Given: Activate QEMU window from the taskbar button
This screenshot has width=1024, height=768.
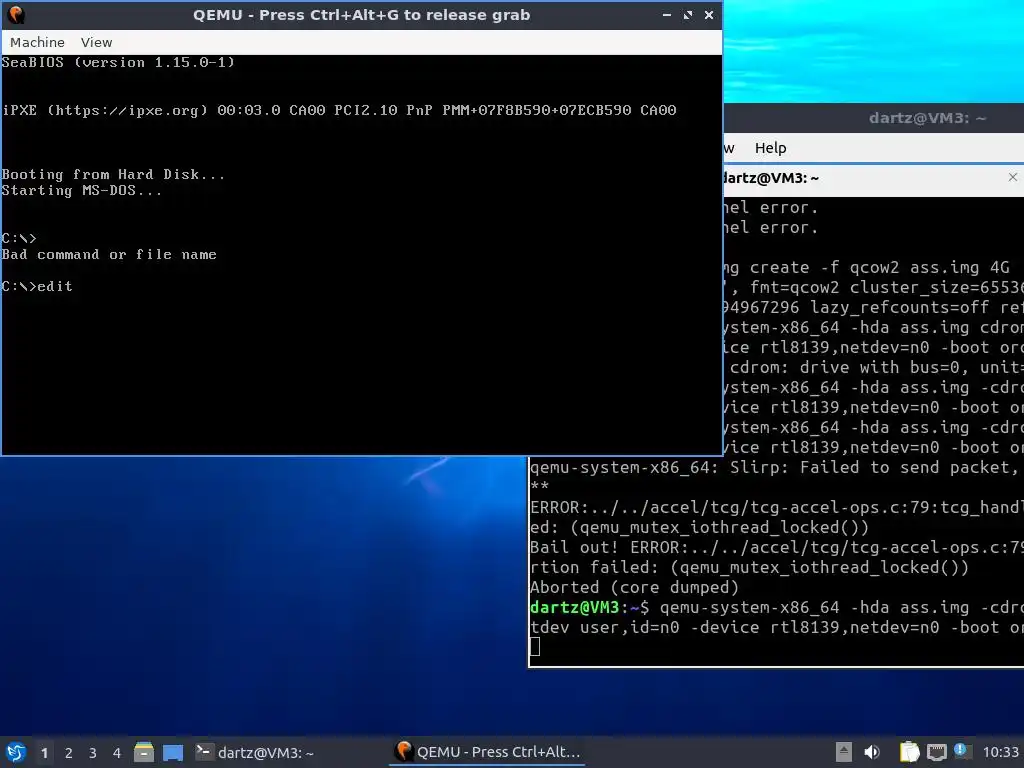Looking at the screenshot, I should [488, 752].
